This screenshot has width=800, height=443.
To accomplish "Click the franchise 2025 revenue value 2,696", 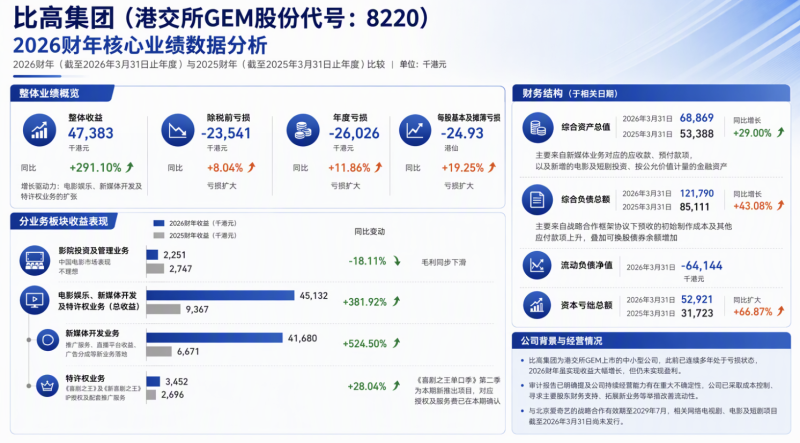I will tap(172, 395).
